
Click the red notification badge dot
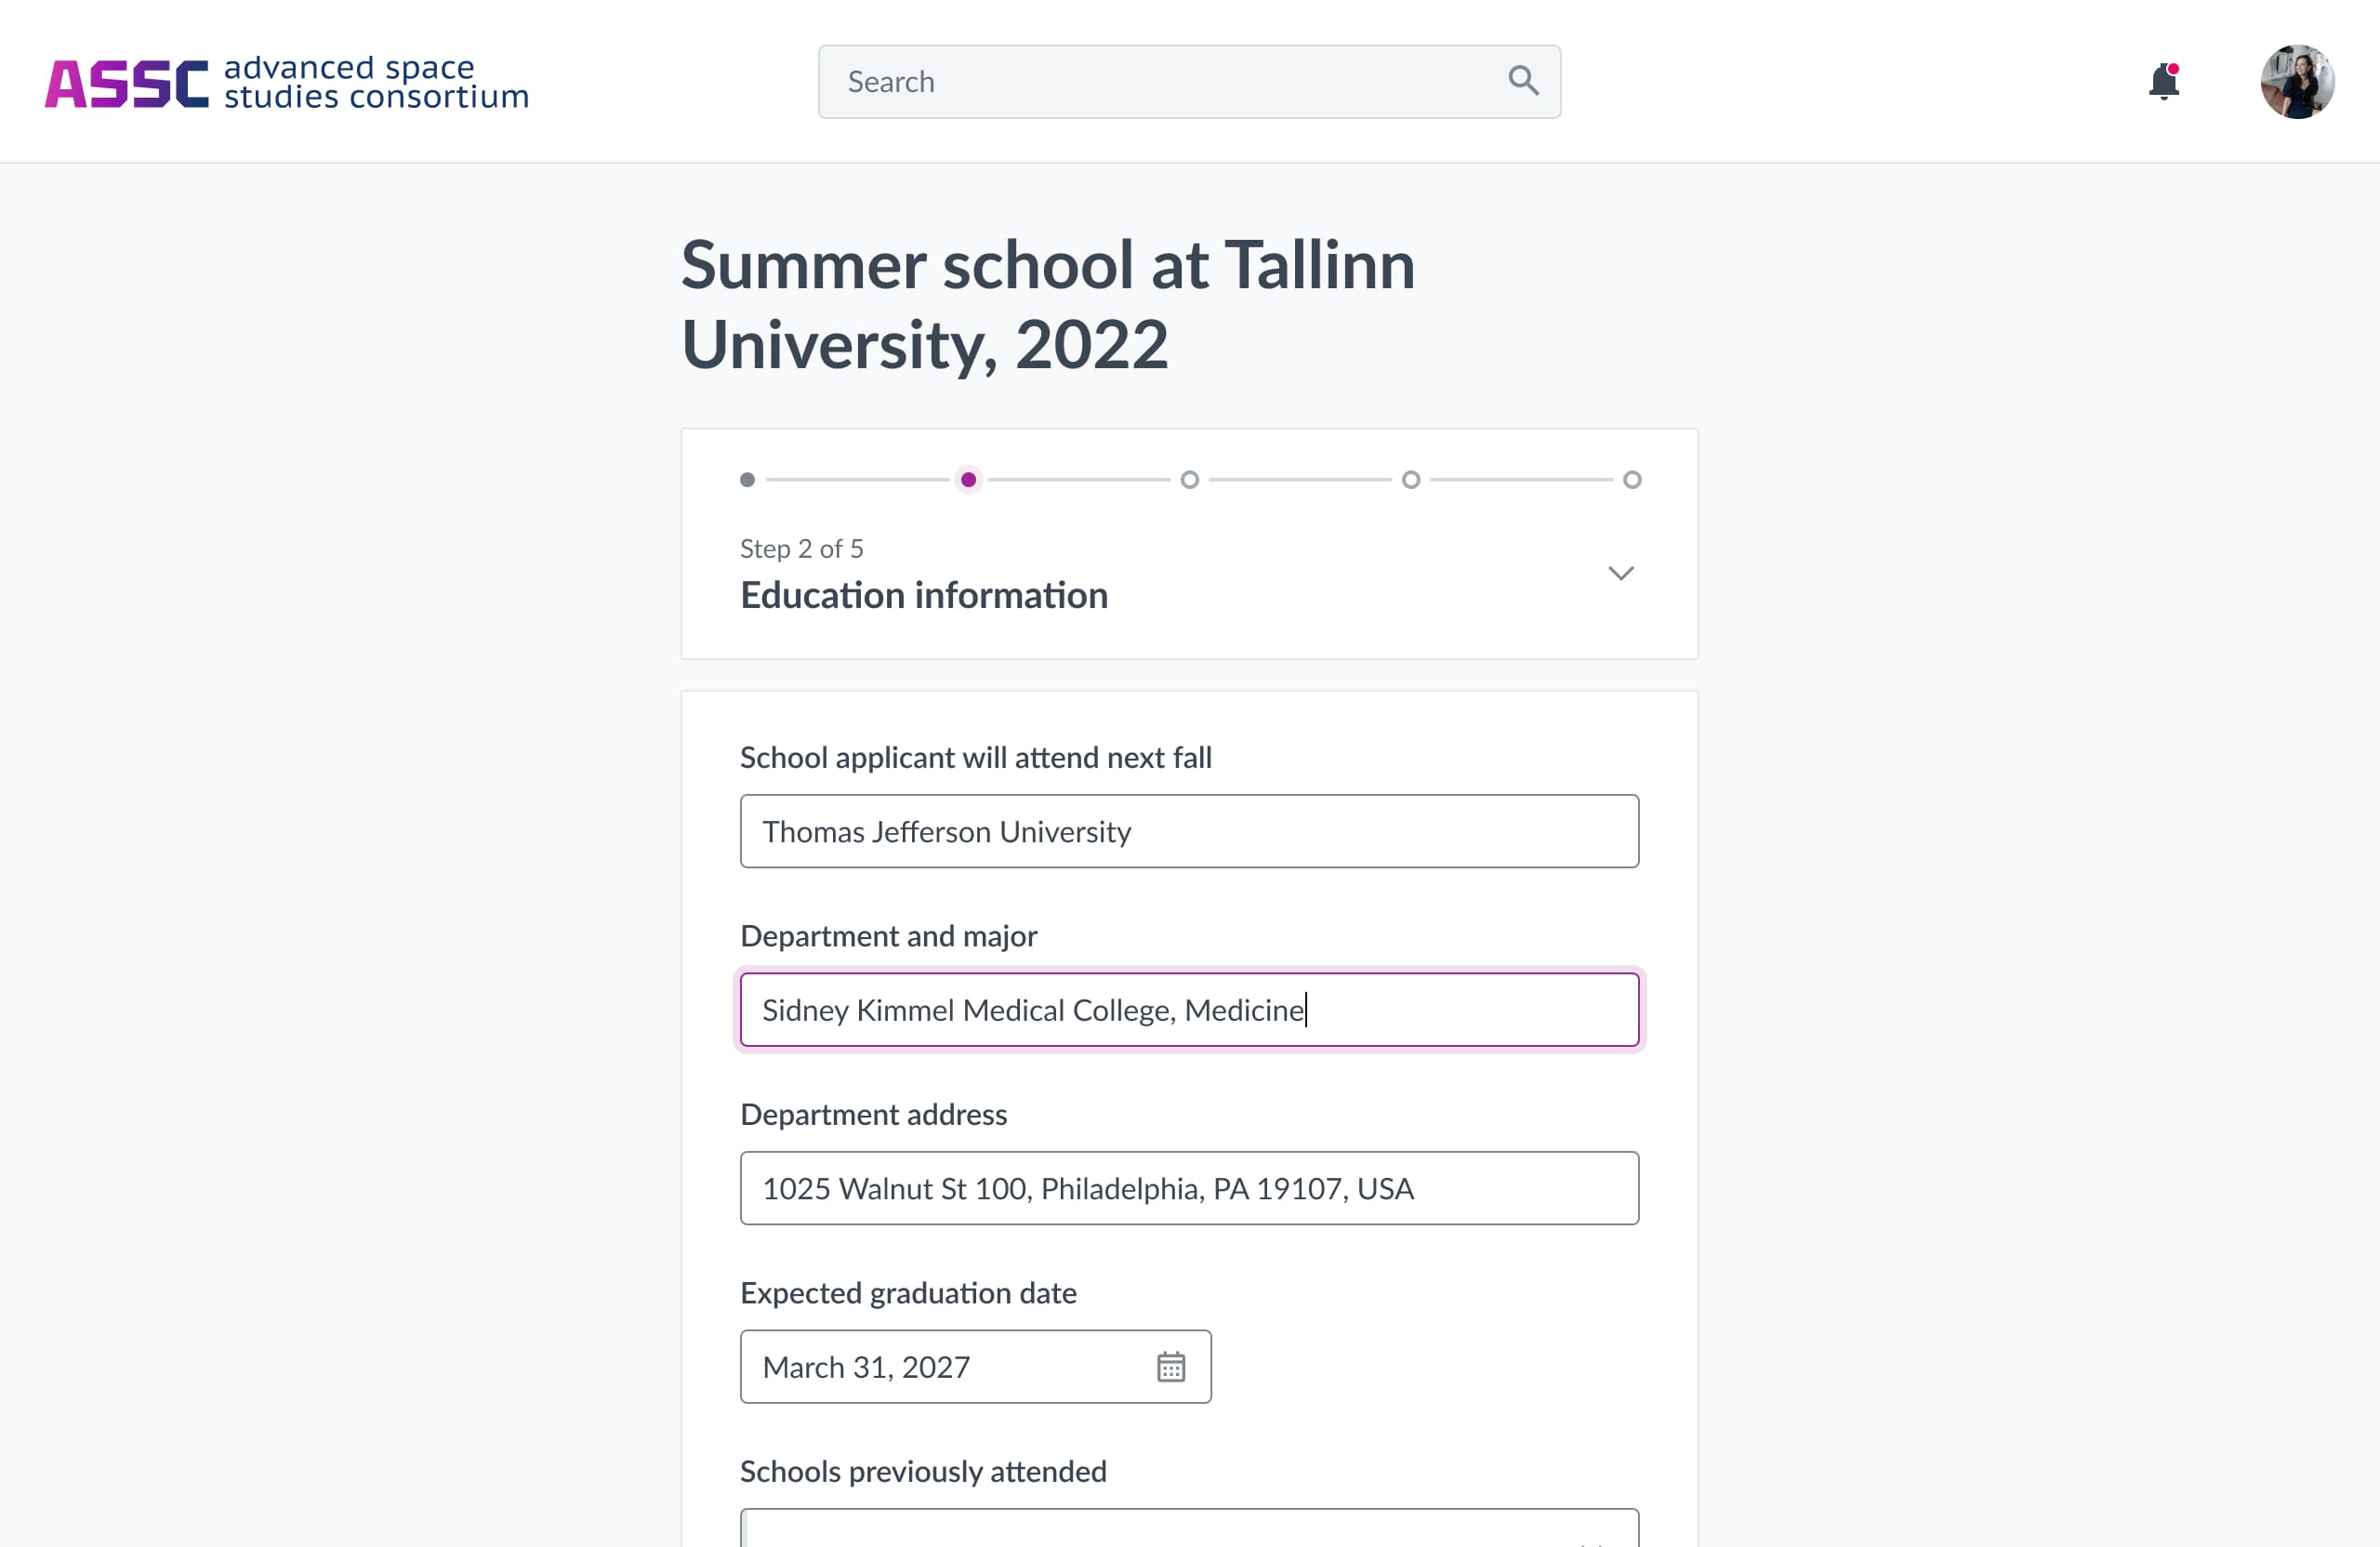pyautogui.click(x=2172, y=68)
